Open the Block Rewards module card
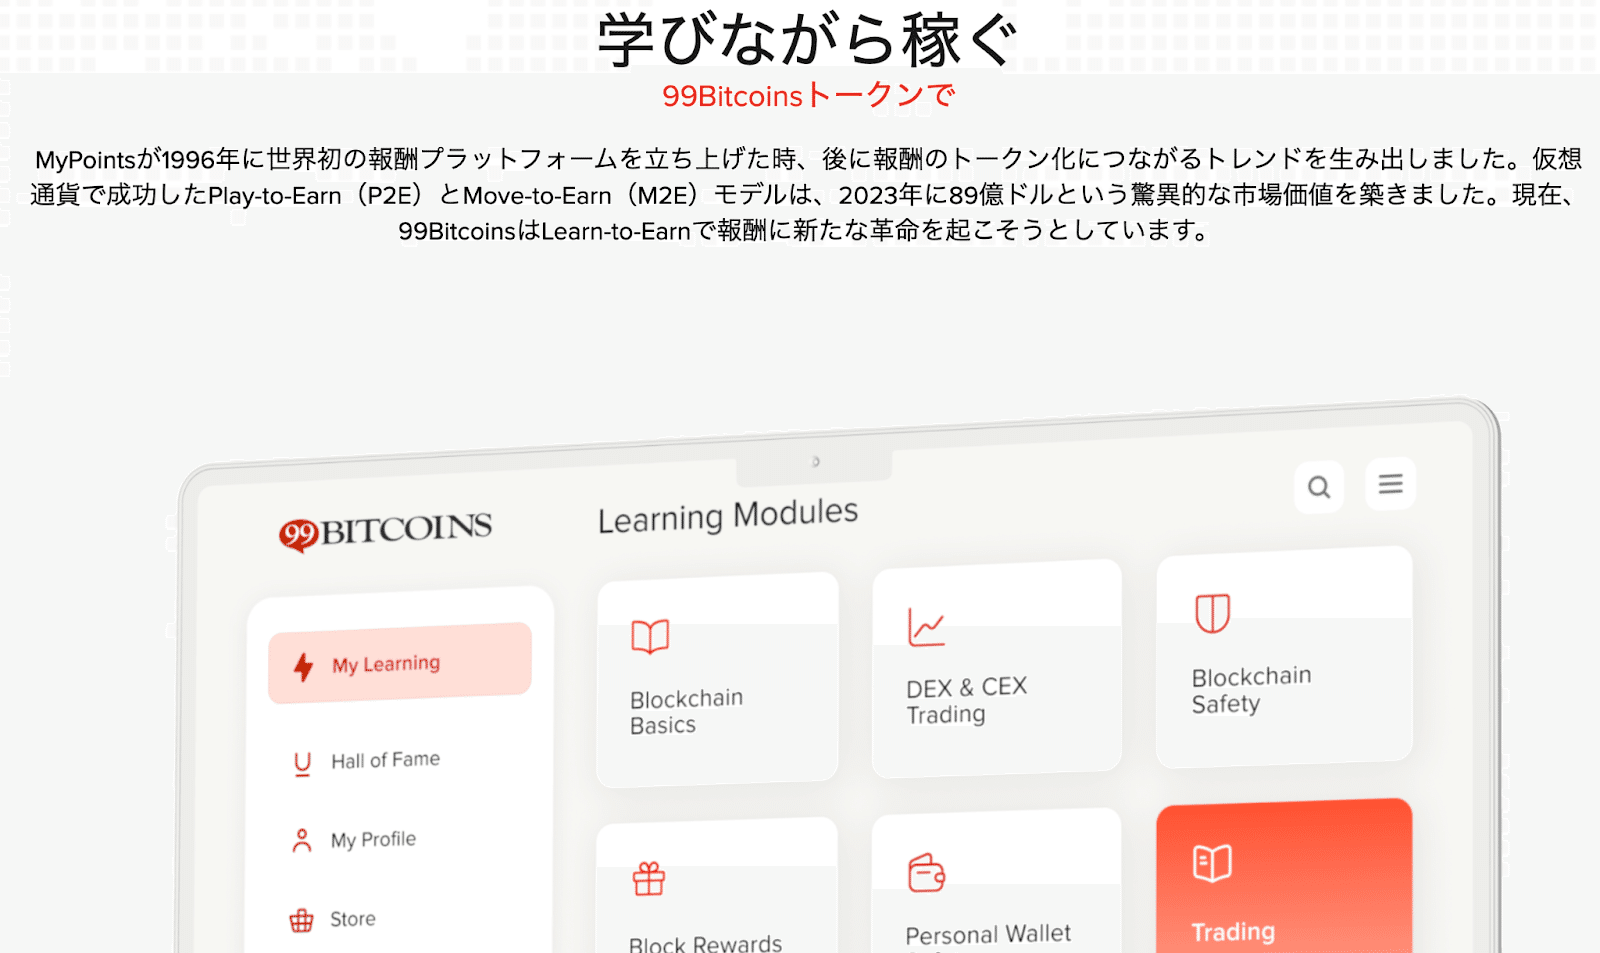The width and height of the screenshot is (1600, 953). pyautogui.click(x=717, y=886)
